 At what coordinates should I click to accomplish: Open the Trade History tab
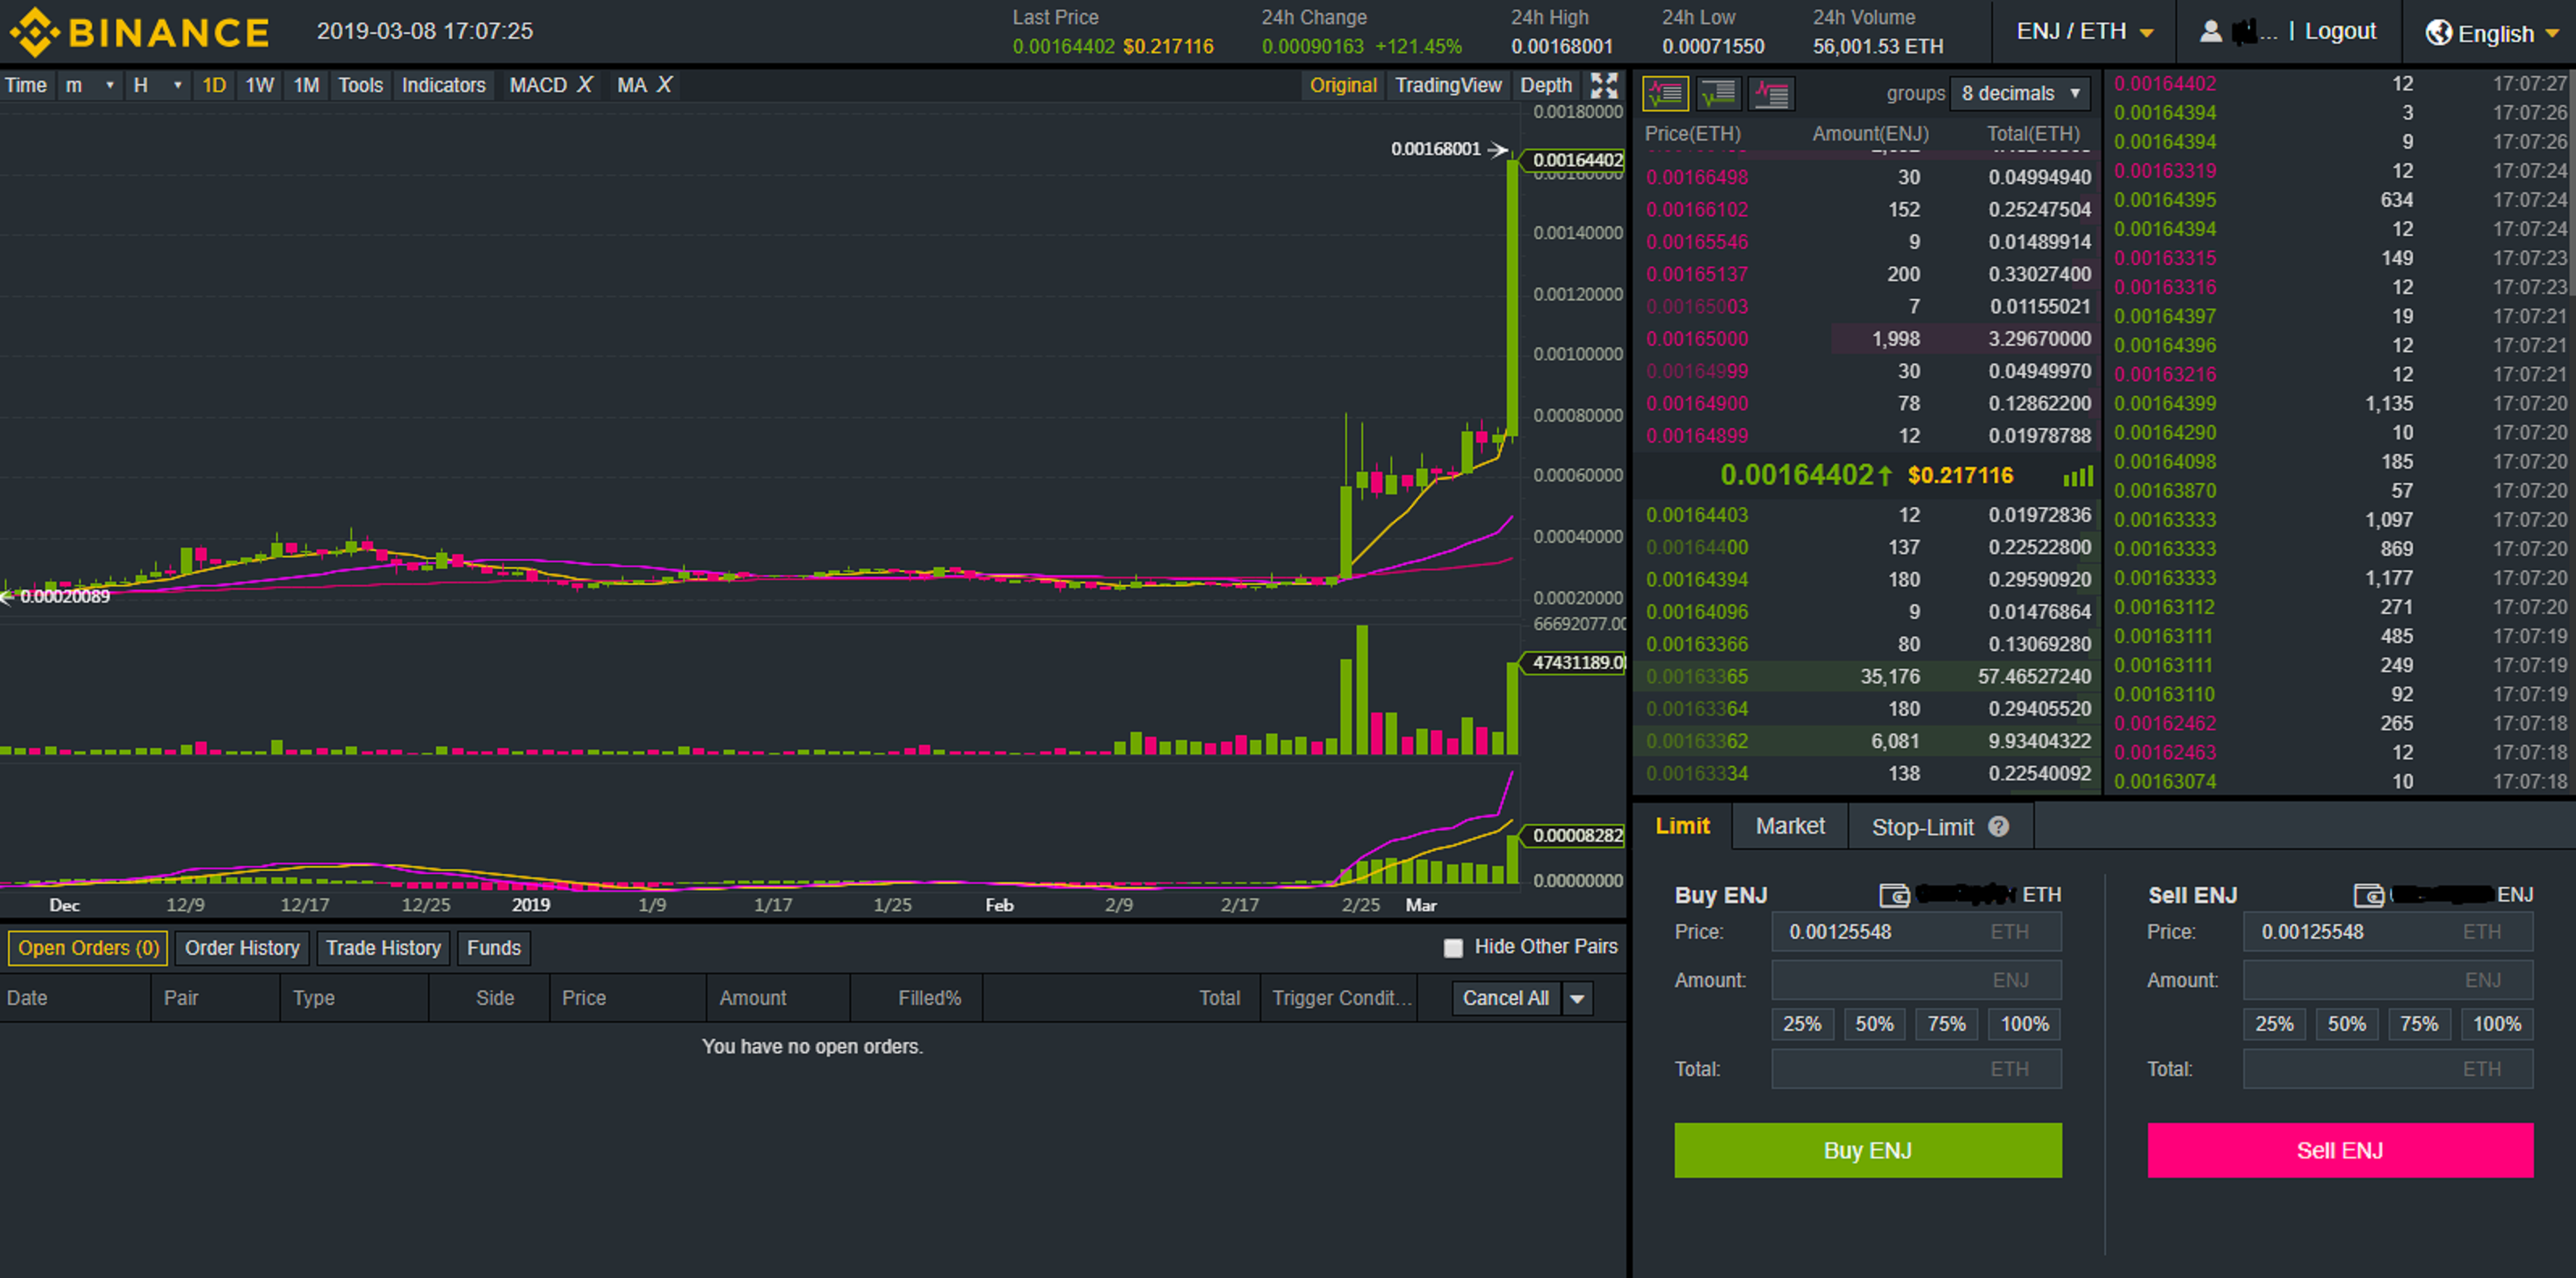[383, 948]
